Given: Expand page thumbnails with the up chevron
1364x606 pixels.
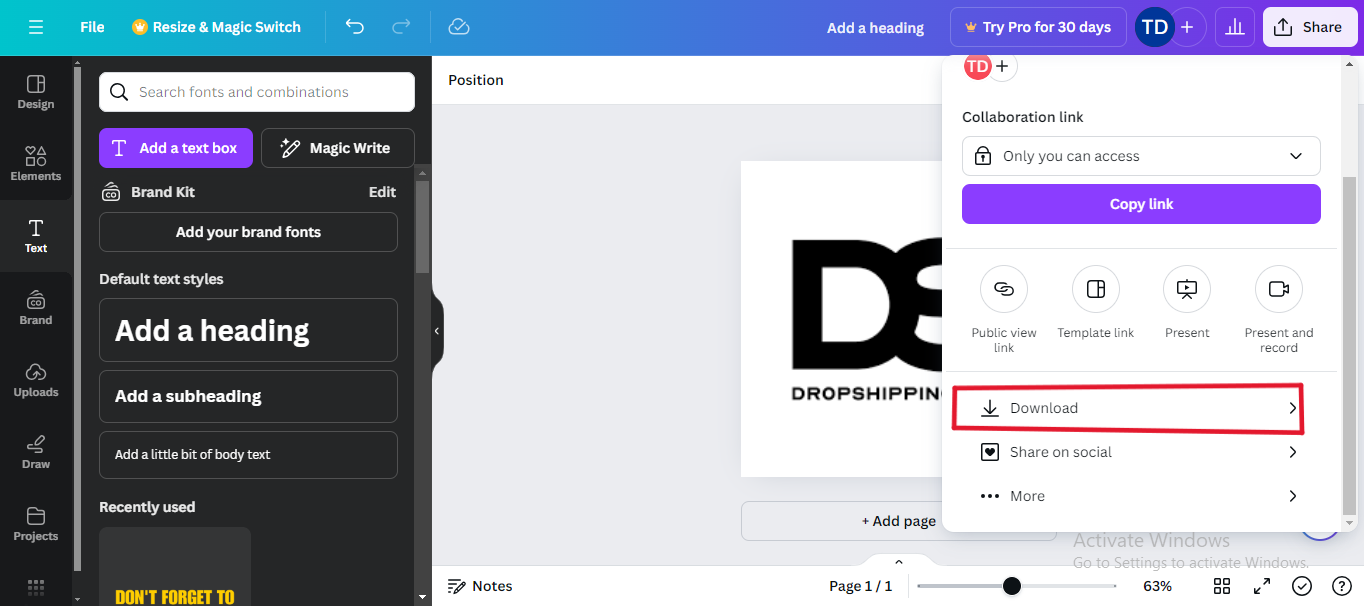Looking at the screenshot, I should click(x=898, y=561).
